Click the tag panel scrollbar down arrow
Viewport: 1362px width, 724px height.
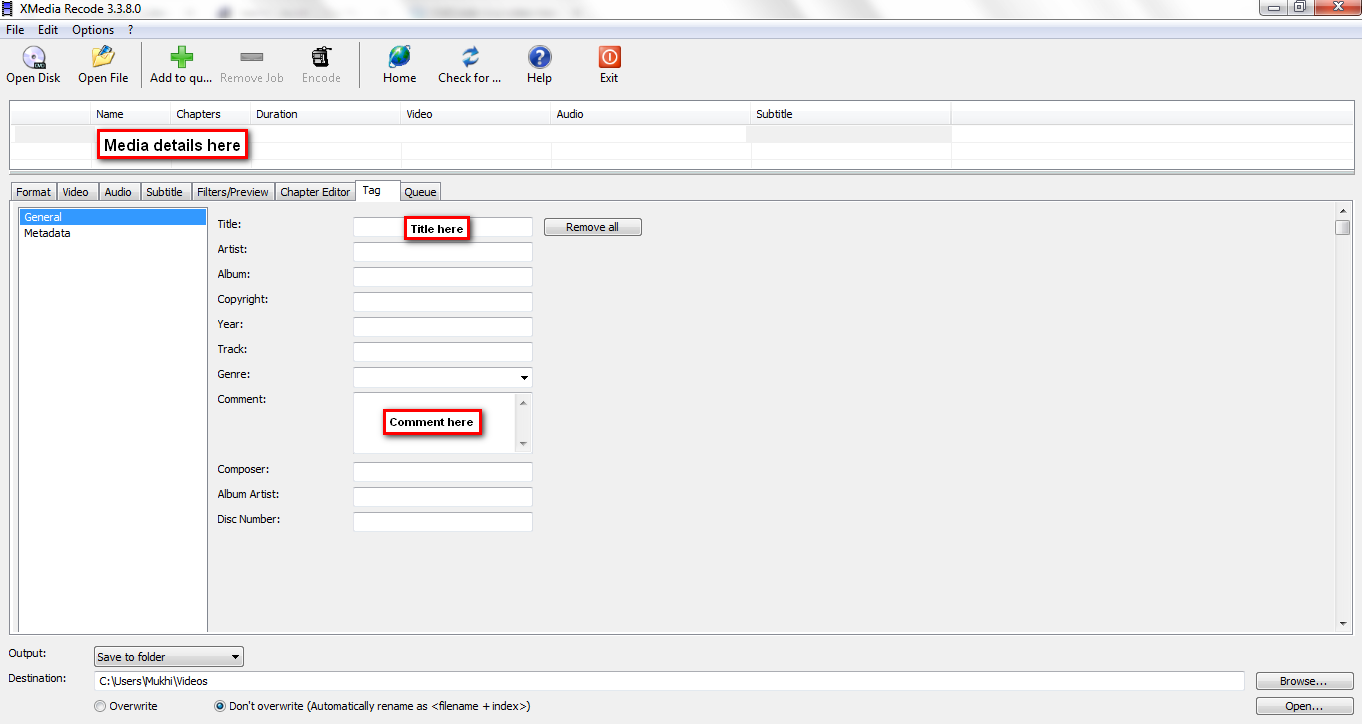tap(1343, 624)
